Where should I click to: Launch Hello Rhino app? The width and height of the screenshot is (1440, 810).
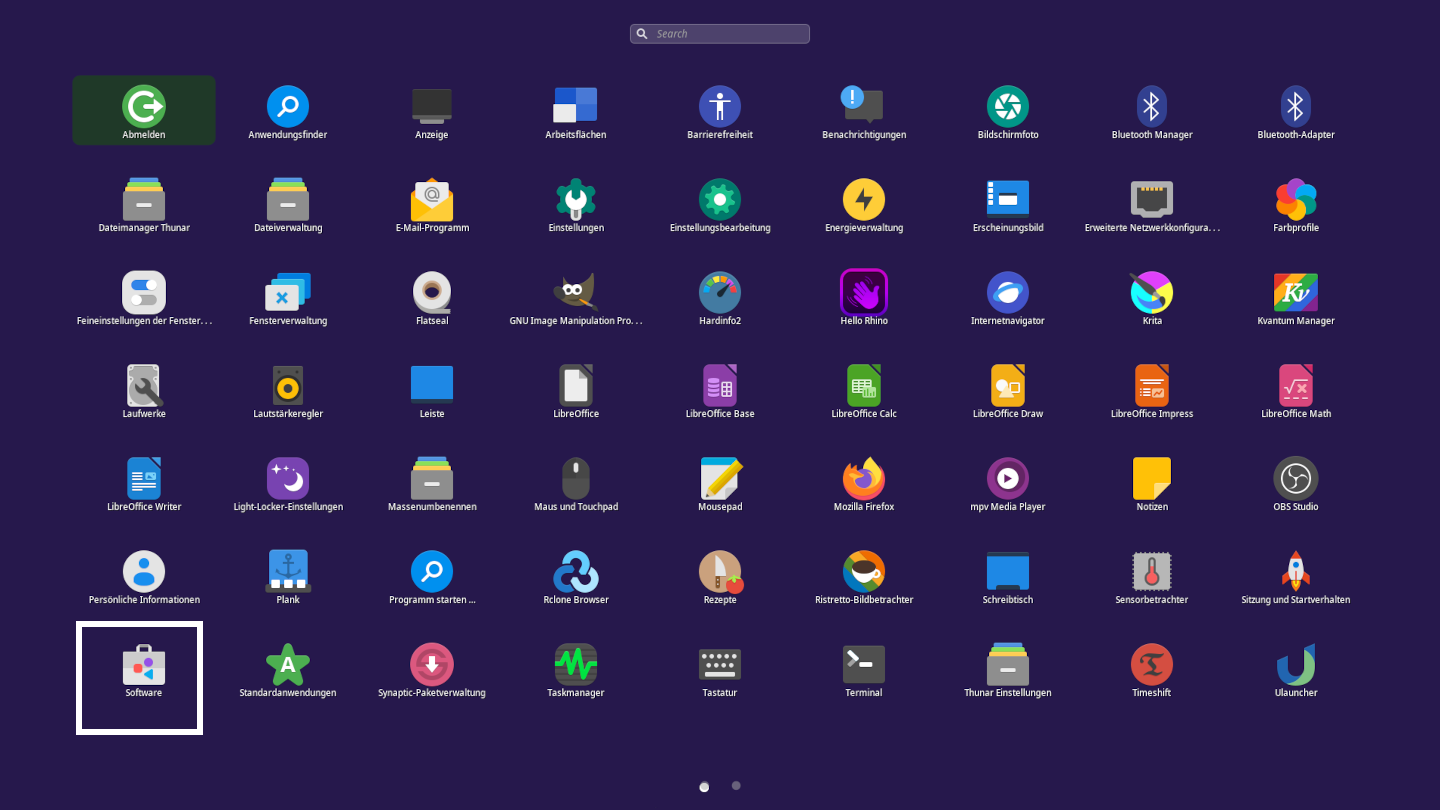(x=863, y=293)
